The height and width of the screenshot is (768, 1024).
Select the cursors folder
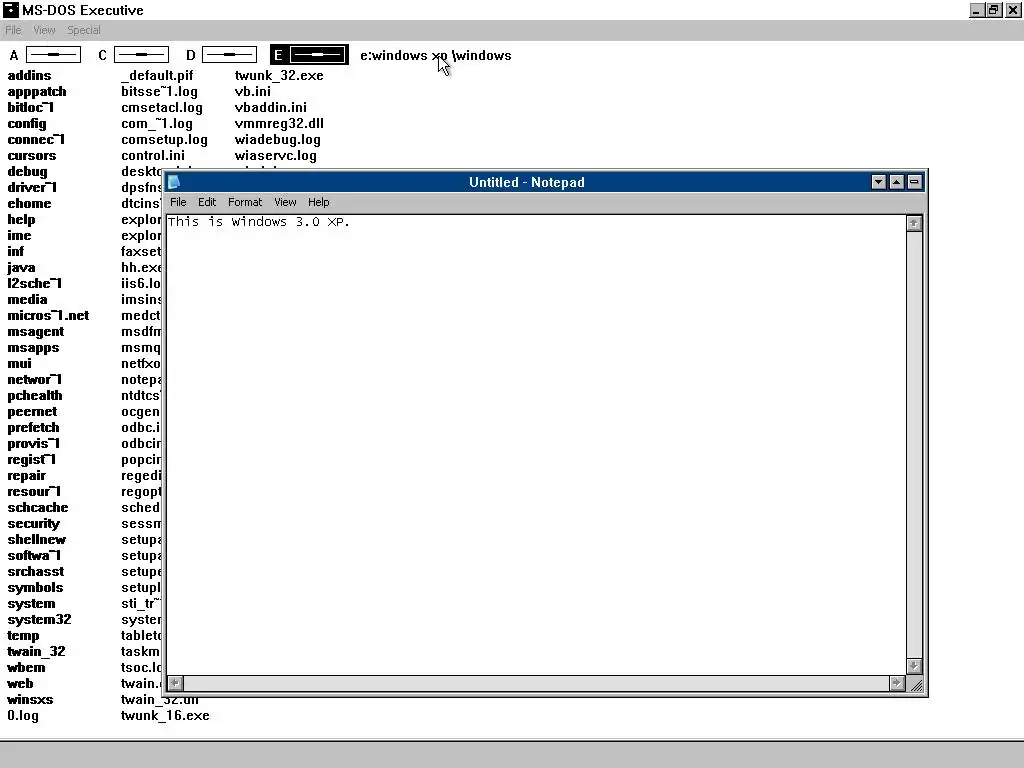(x=32, y=155)
